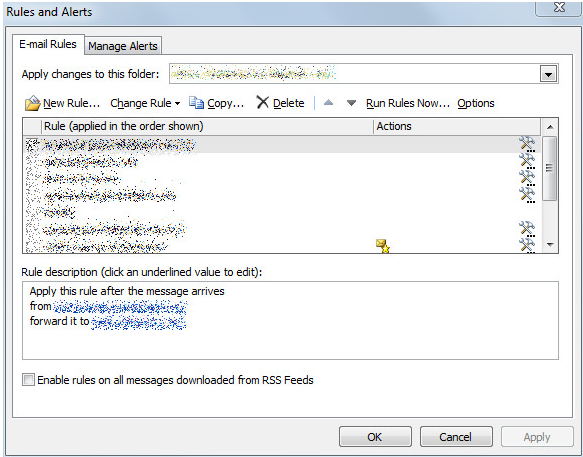Click the Cancel button
Screen dimensions: 583x457
click(456, 437)
